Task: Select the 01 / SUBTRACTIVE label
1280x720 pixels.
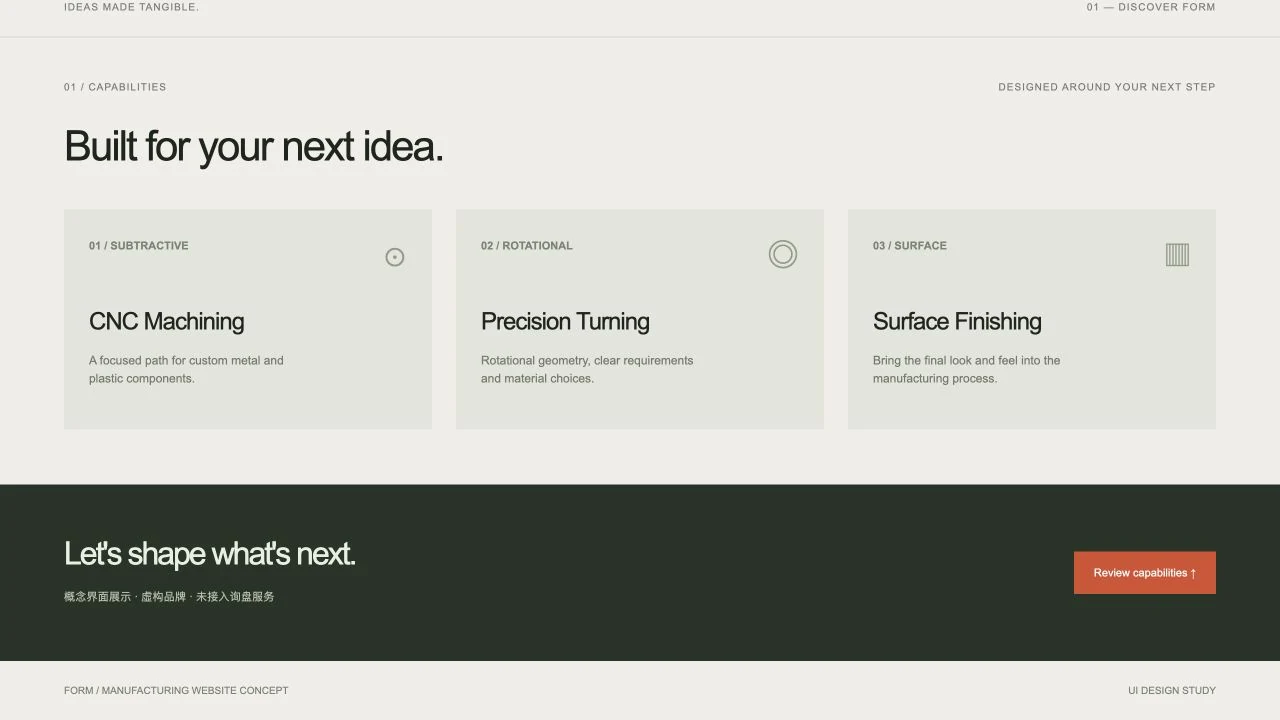Action: pos(139,246)
